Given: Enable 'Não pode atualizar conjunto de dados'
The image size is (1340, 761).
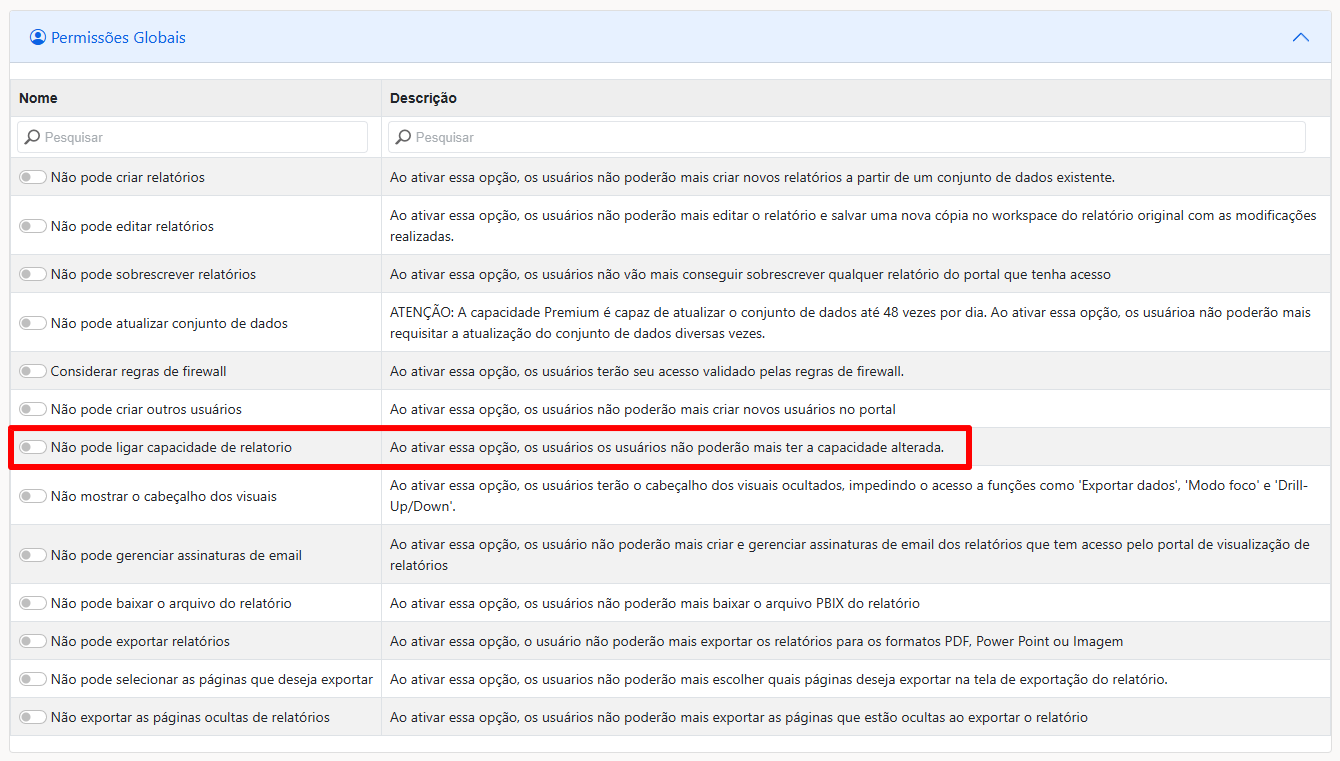Looking at the screenshot, I should tap(33, 323).
